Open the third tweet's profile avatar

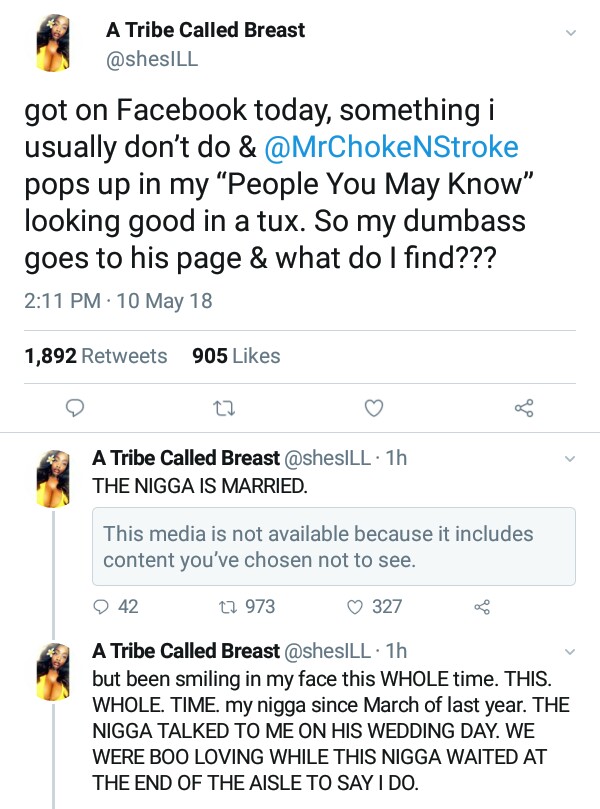[52, 669]
